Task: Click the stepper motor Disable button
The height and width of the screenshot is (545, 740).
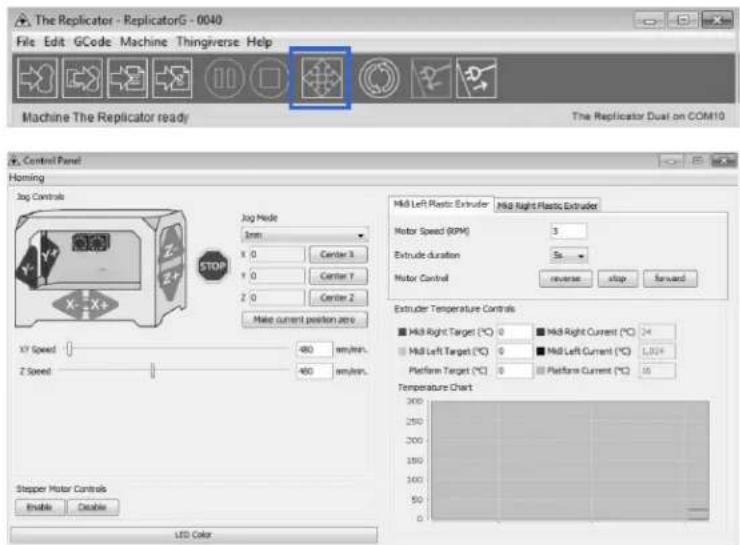Action: pos(92,507)
